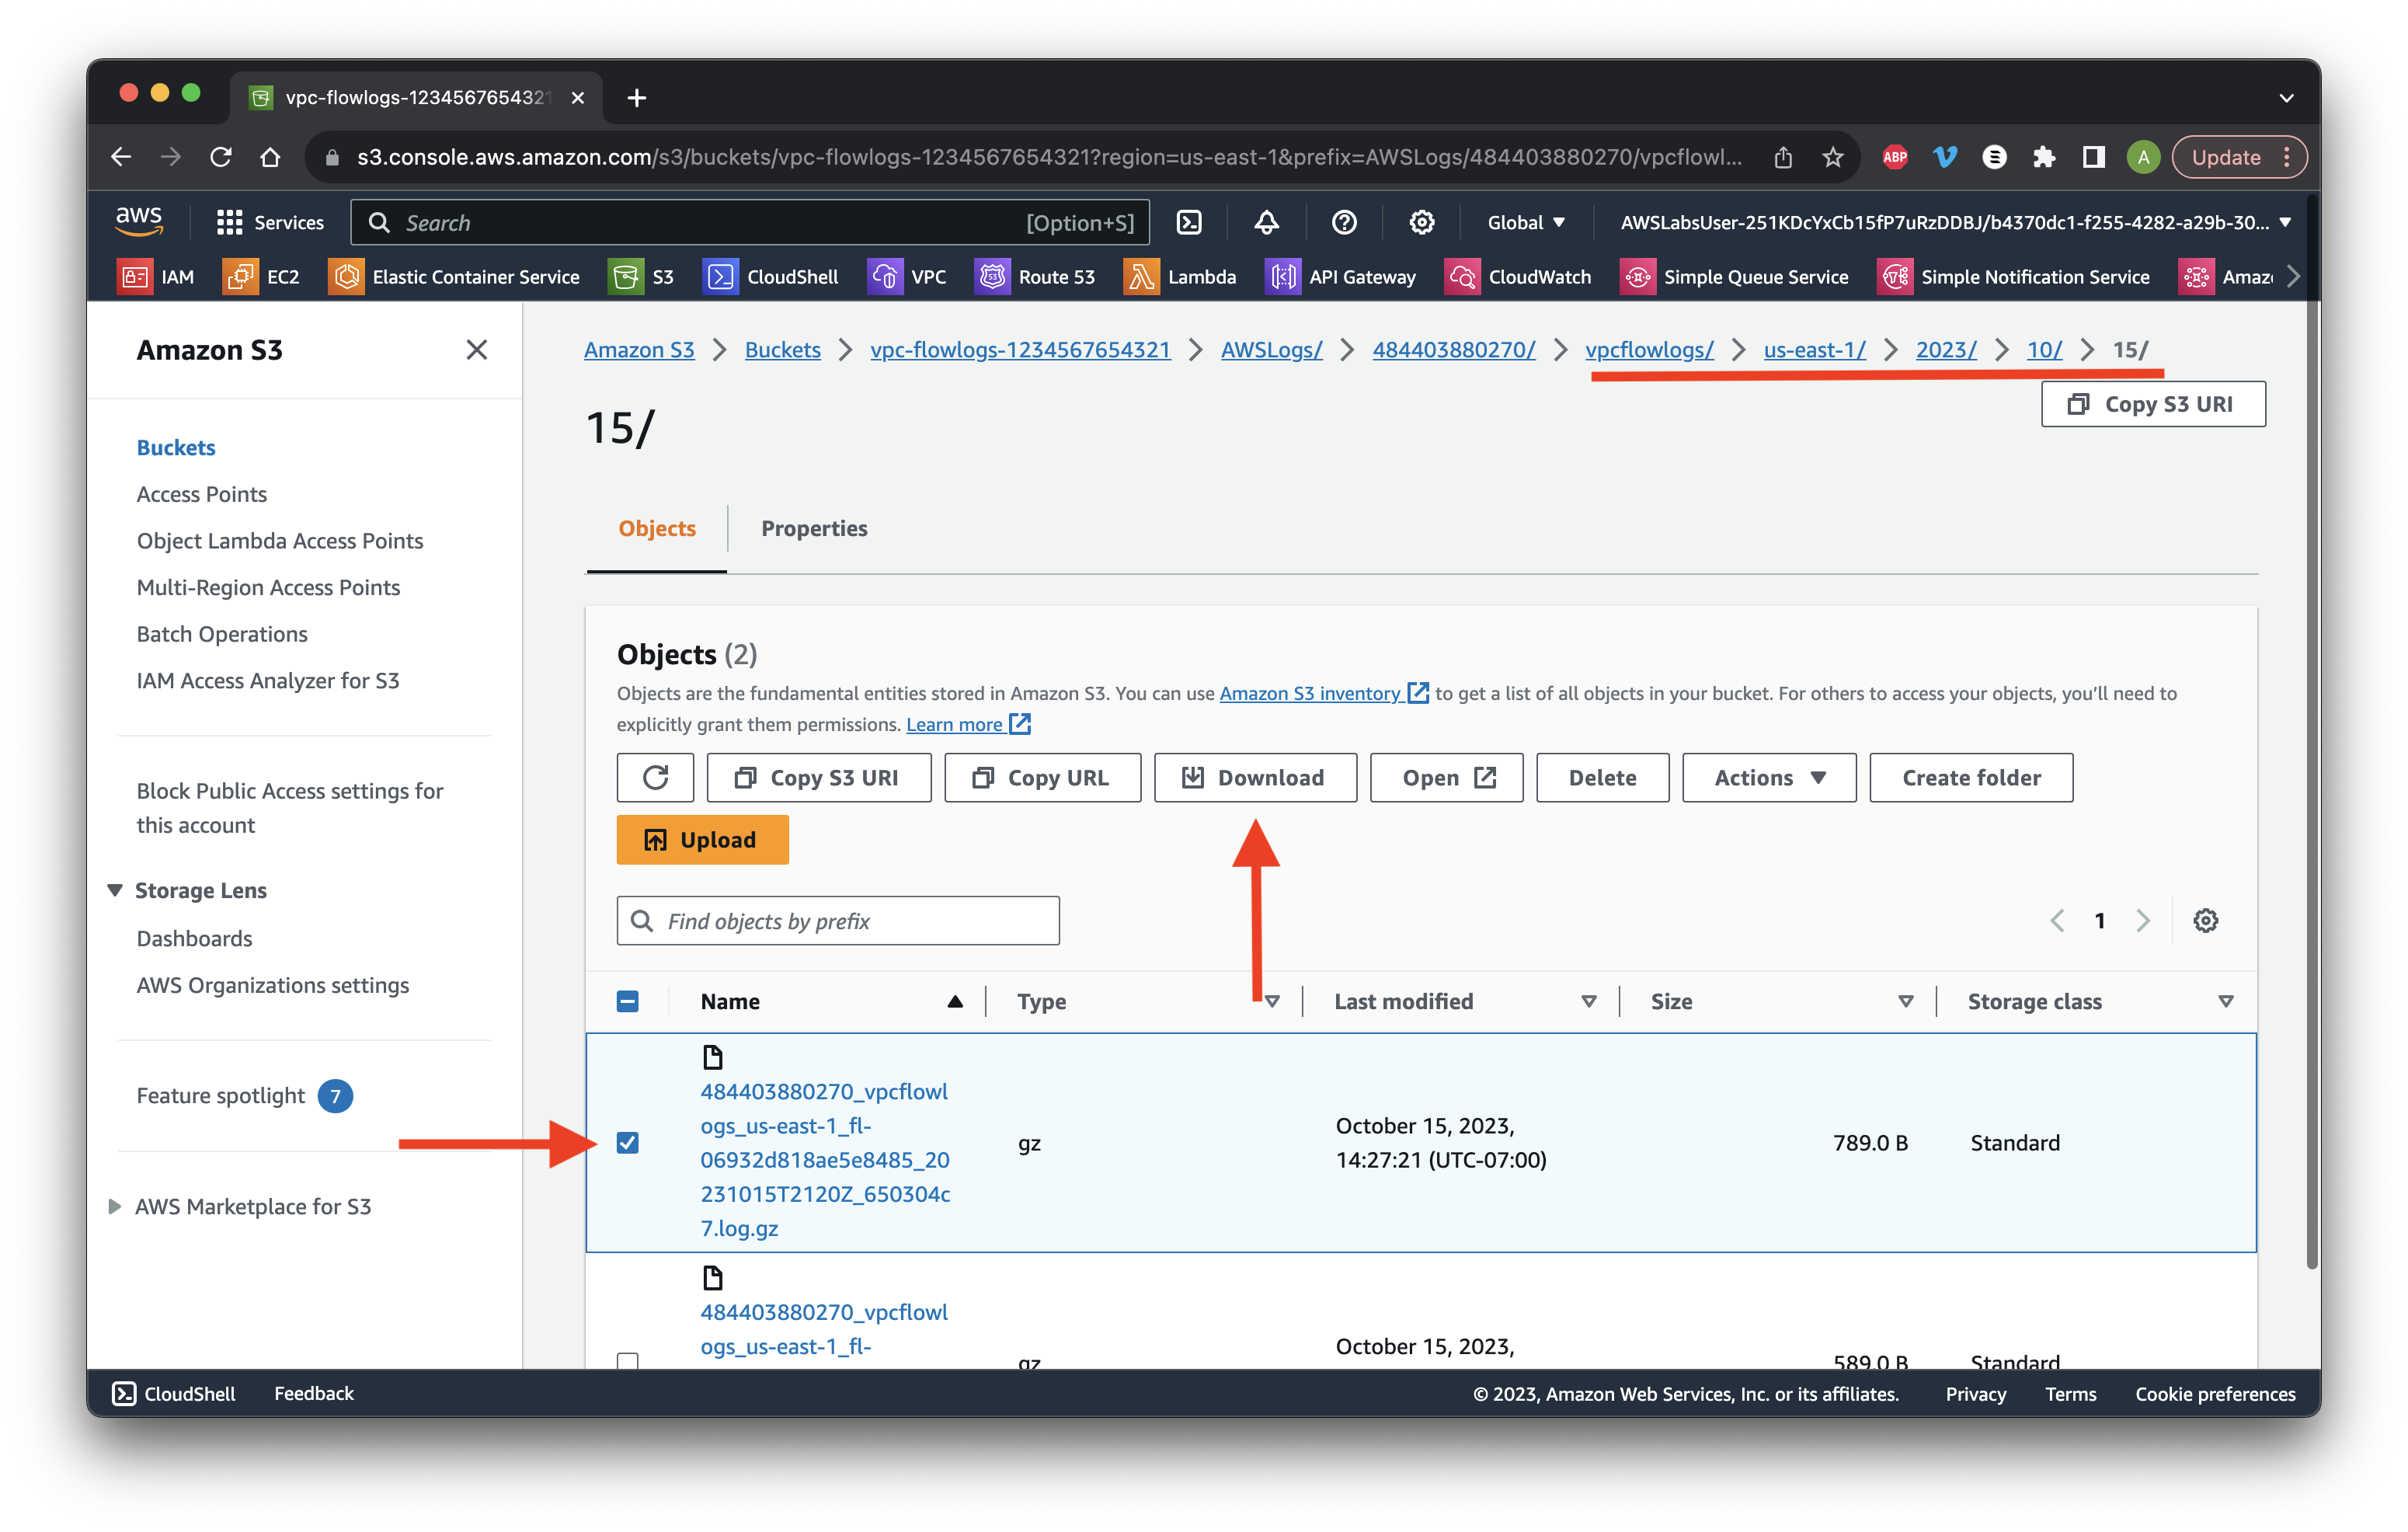Image resolution: width=2408 pixels, height=1532 pixels.
Task: Sort objects by Last modified column
Action: coord(1402,1001)
